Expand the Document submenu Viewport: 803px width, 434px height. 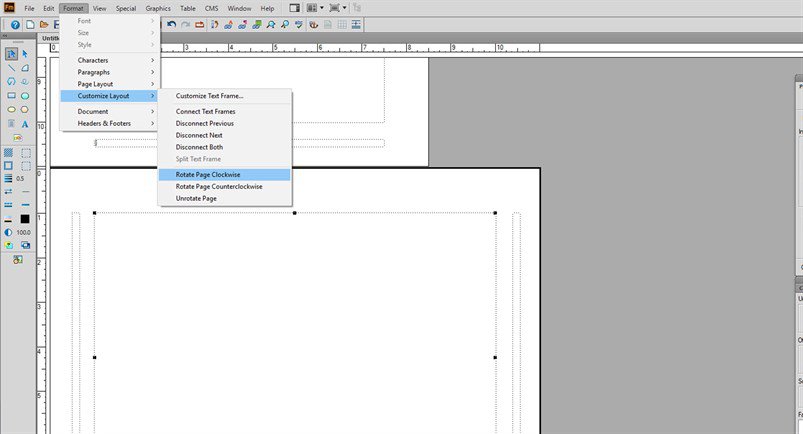click(x=111, y=111)
